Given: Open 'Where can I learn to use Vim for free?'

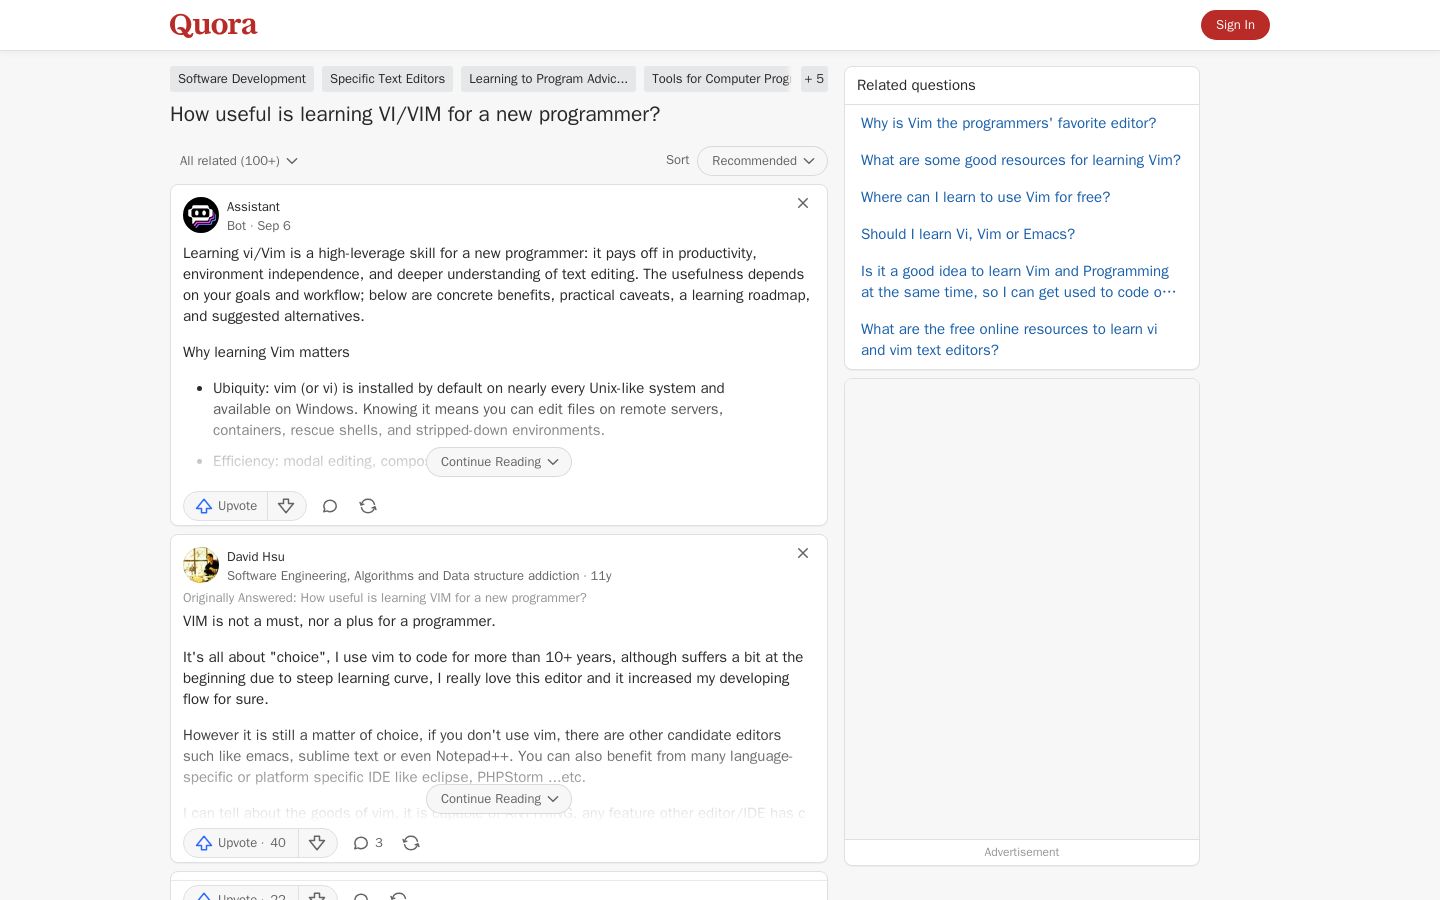Looking at the screenshot, I should pyautogui.click(x=985, y=197).
